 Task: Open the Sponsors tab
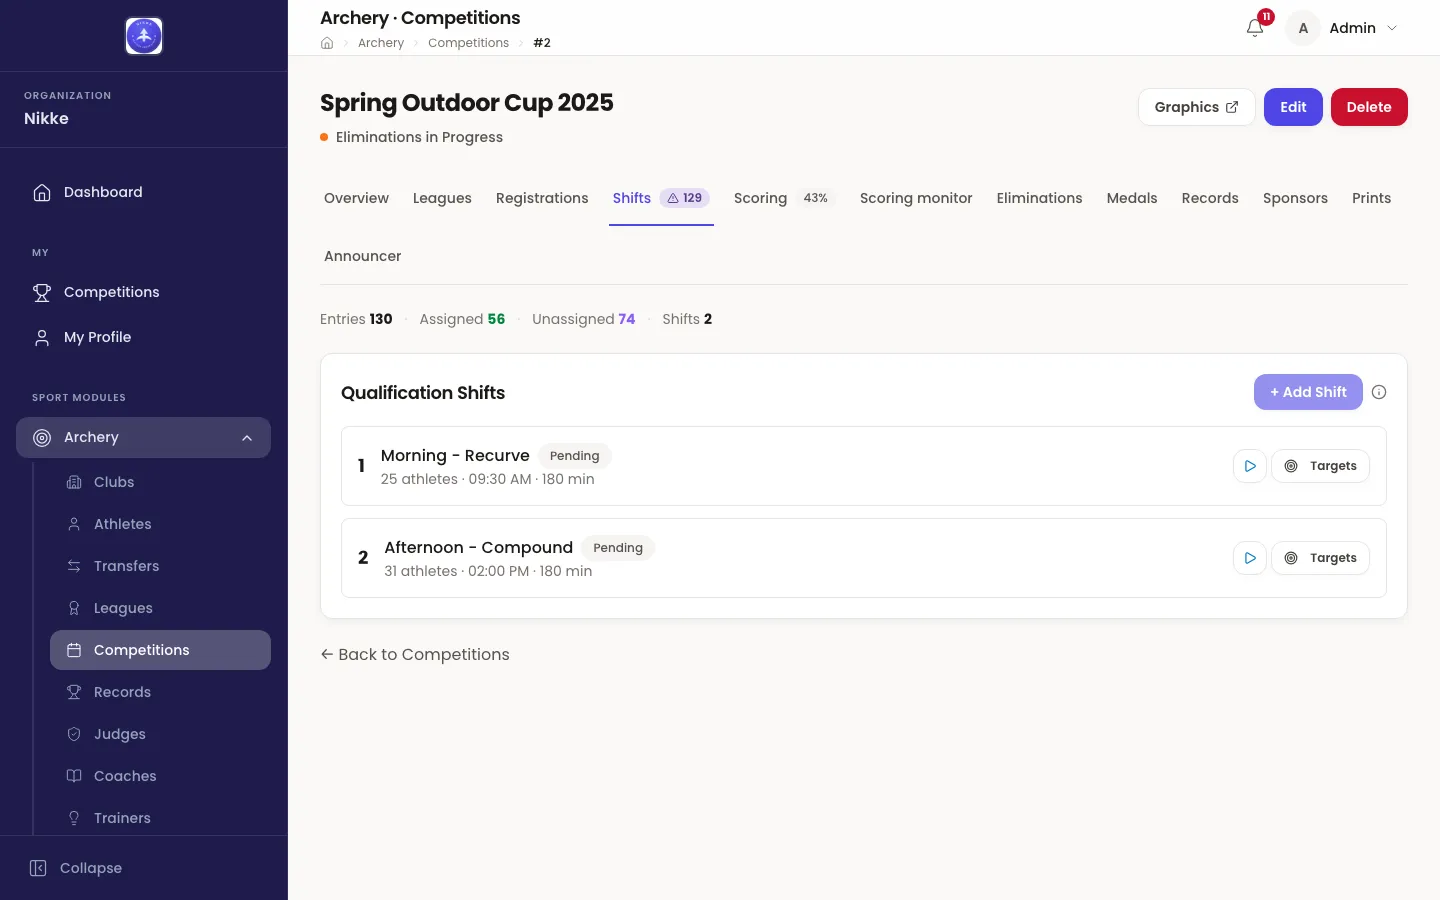click(1295, 198)
